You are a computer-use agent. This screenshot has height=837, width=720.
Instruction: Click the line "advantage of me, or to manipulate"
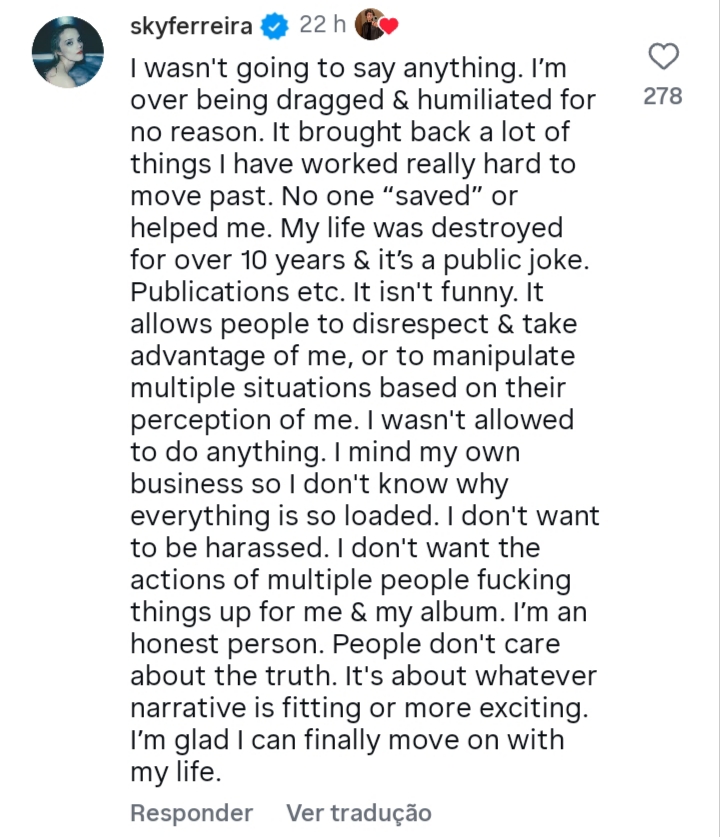tap(352, 356)
